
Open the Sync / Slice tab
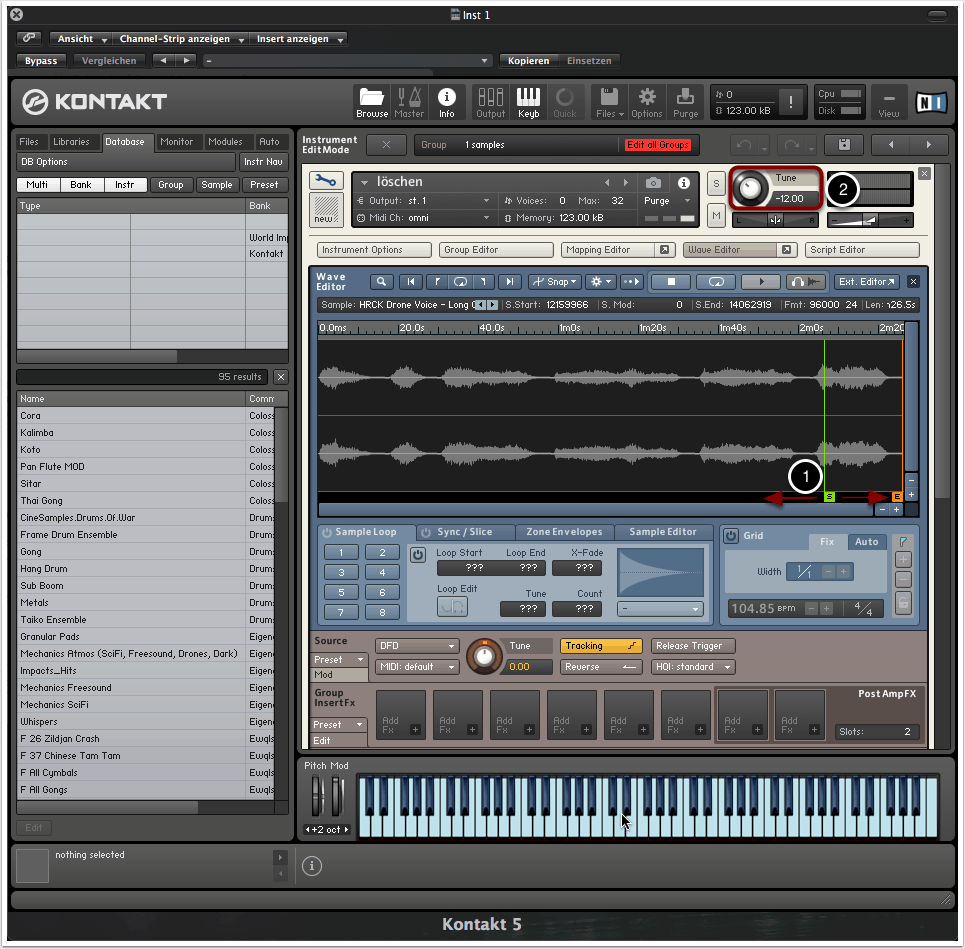[x=464, y=532]
